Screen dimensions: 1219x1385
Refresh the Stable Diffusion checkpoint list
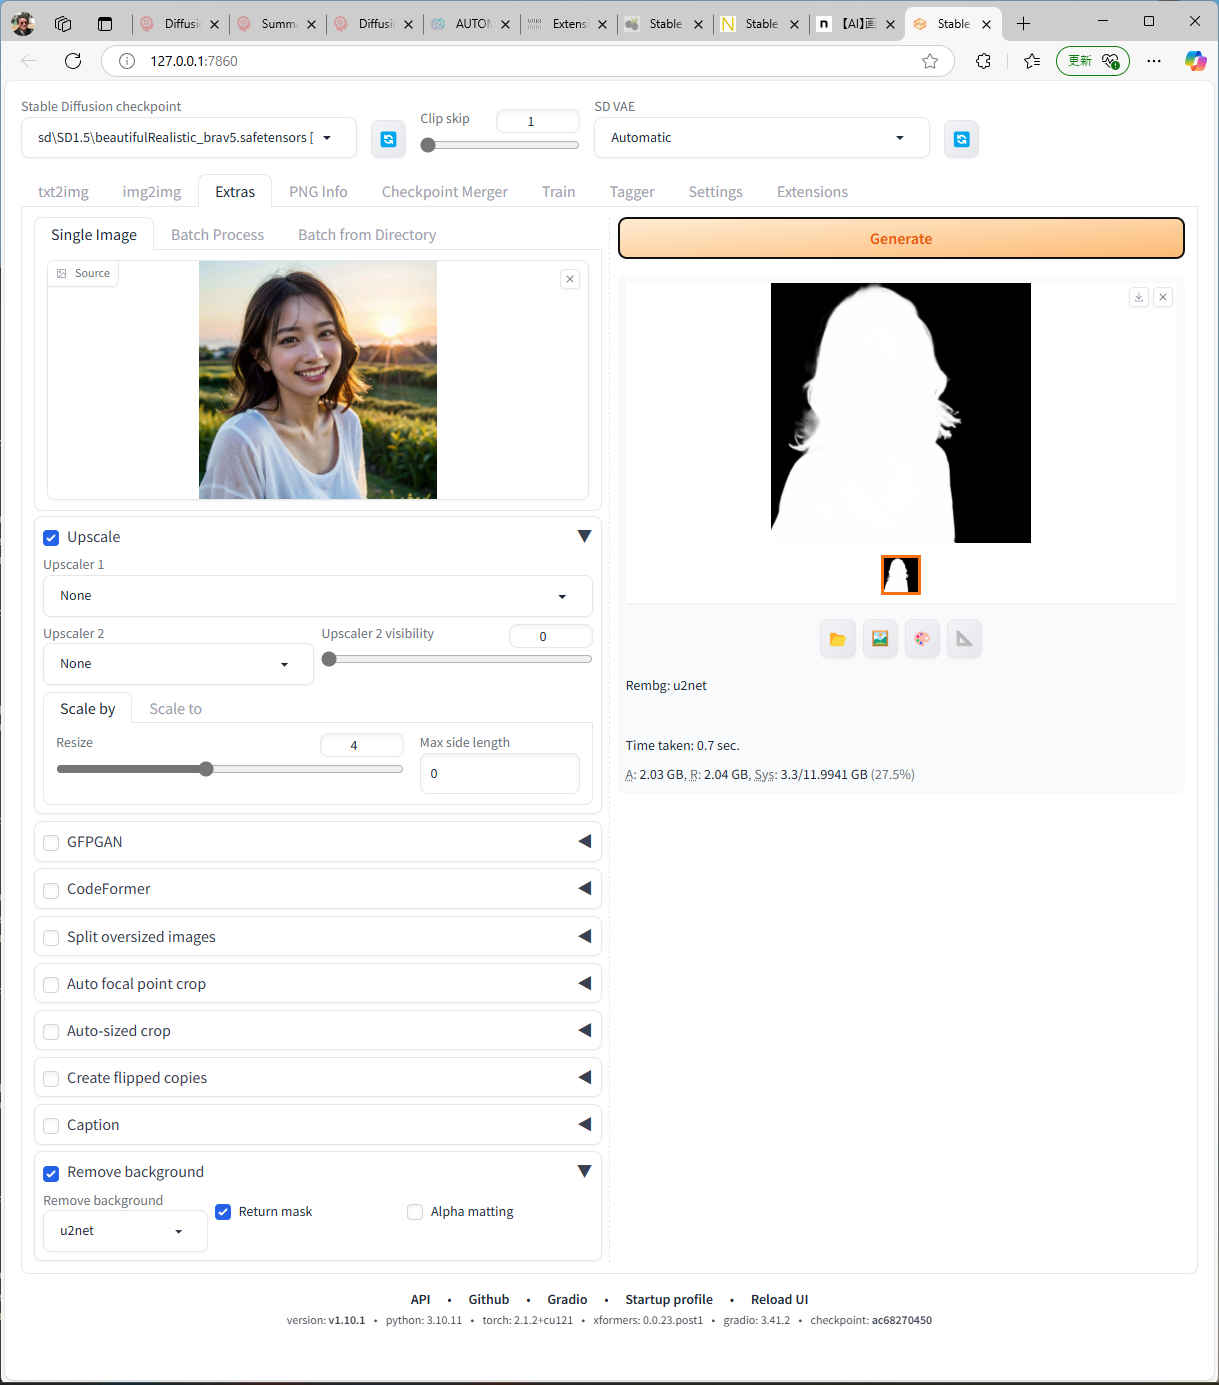[x=388, y=139]
